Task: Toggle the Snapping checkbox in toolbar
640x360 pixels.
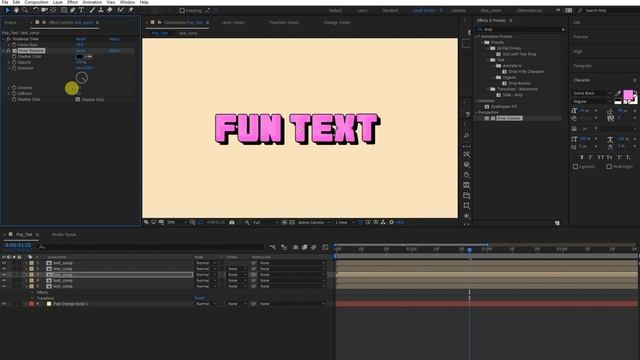Action: (182, 11)
